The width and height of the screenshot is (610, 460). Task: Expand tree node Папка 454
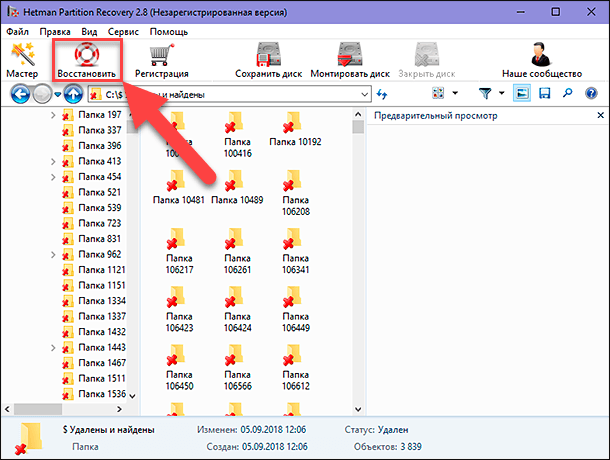point(53,177)
